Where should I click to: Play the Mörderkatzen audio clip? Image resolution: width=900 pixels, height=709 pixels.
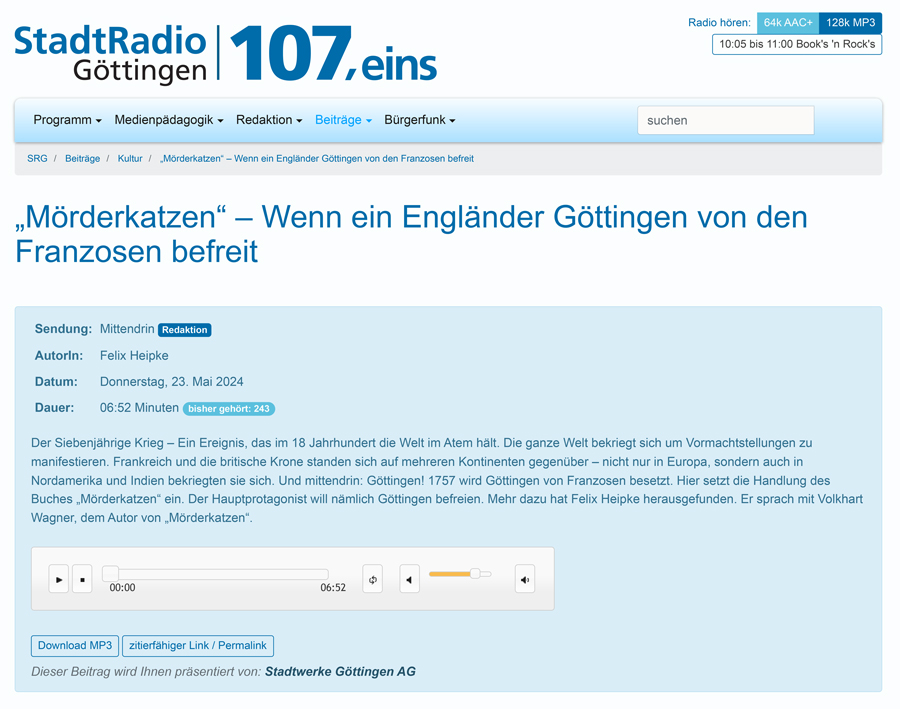coord(59,579)
